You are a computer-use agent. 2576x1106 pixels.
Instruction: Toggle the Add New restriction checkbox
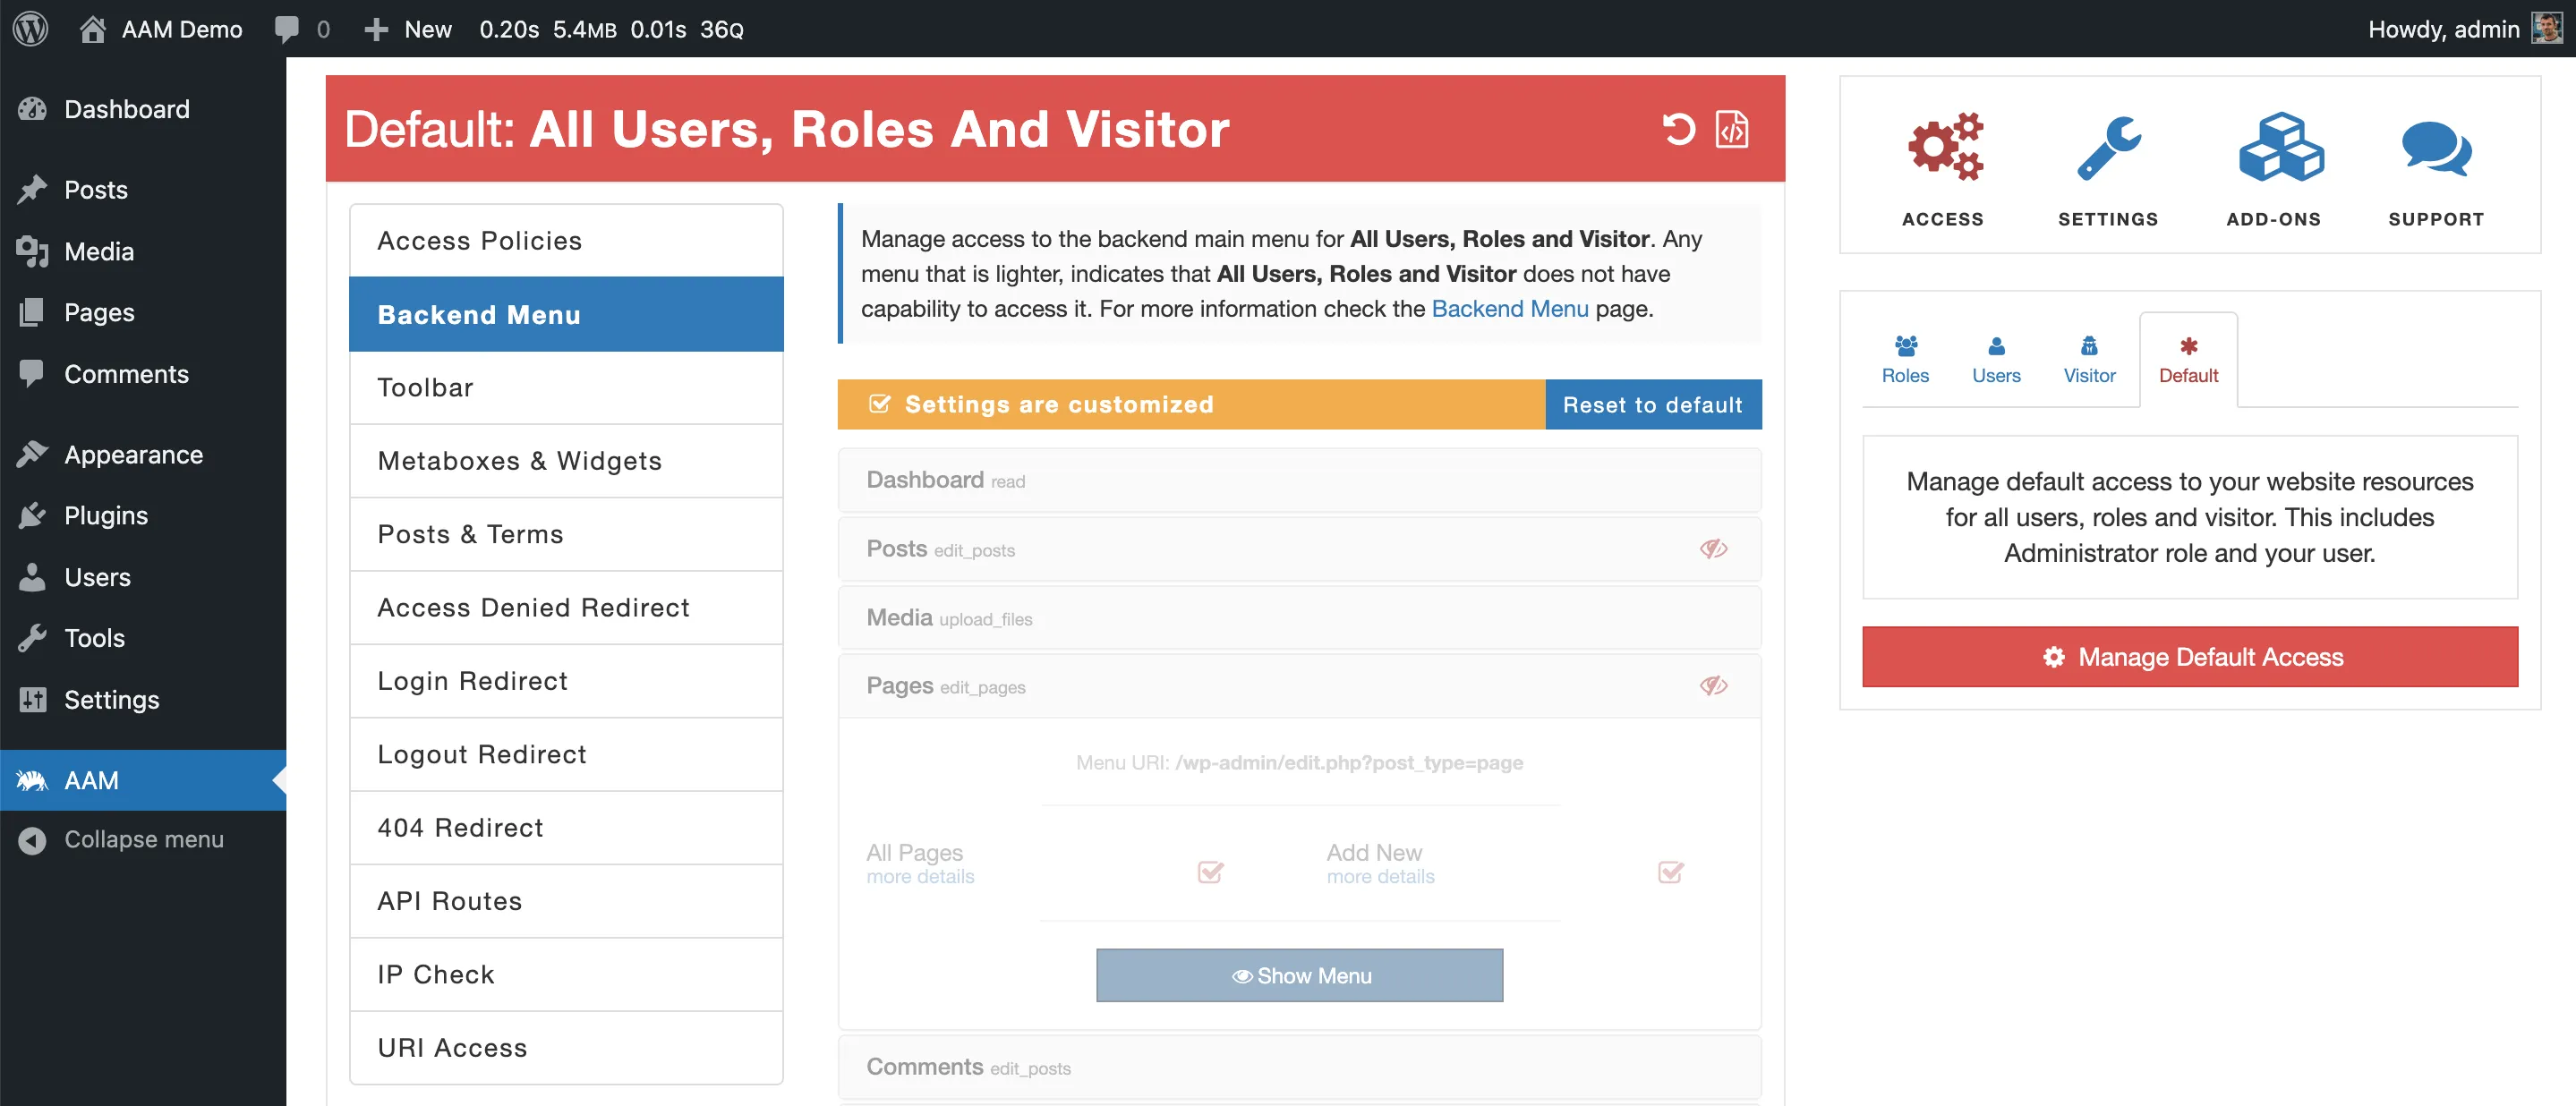1670,871
